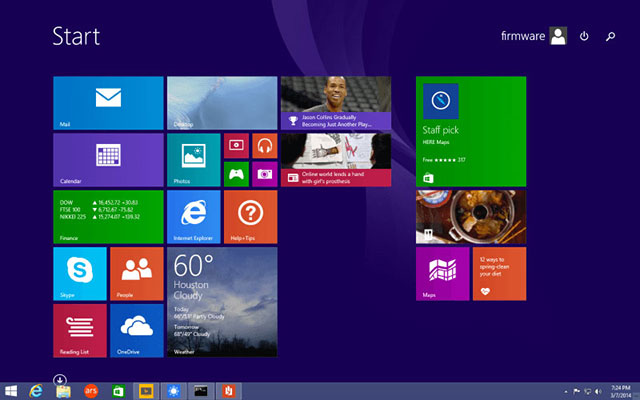640x400 pixels.
Task: Open the Xbox Games controller tile
Action: click(x=237, y=174)
